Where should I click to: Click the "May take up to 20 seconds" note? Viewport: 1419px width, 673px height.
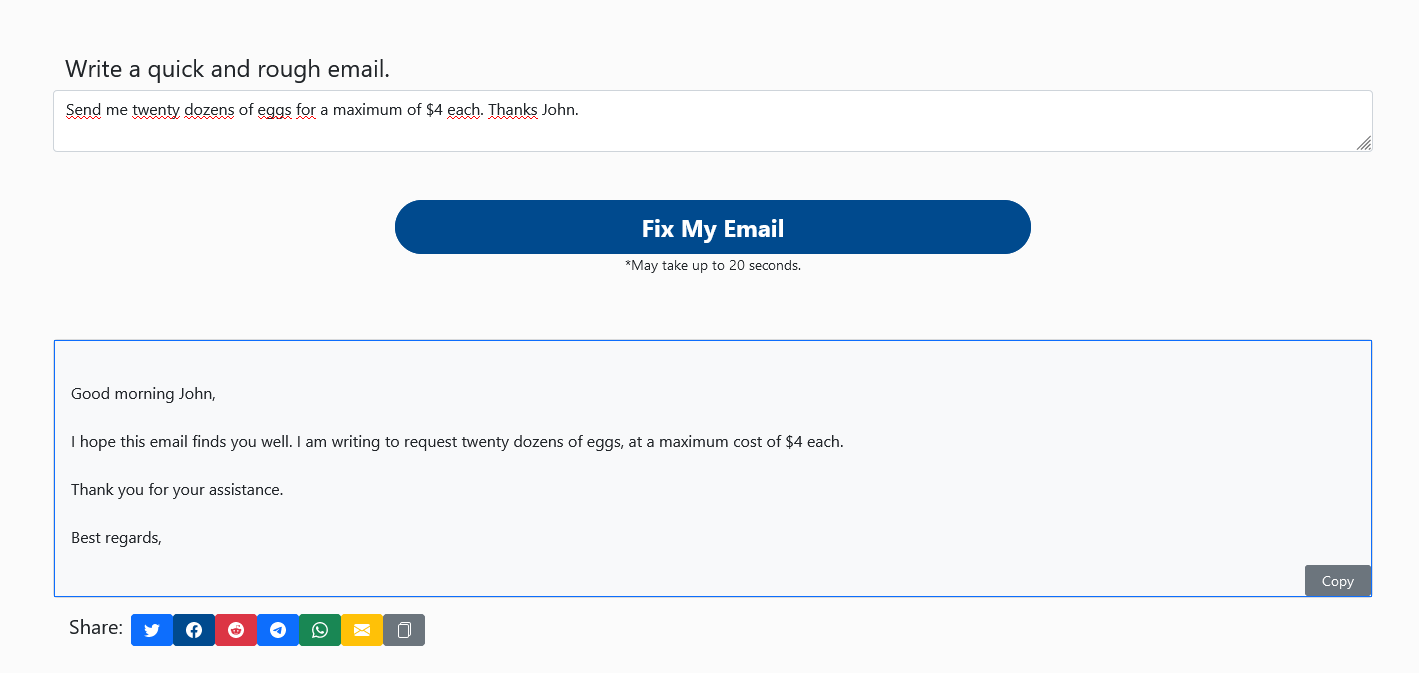[x=713, y=266]
